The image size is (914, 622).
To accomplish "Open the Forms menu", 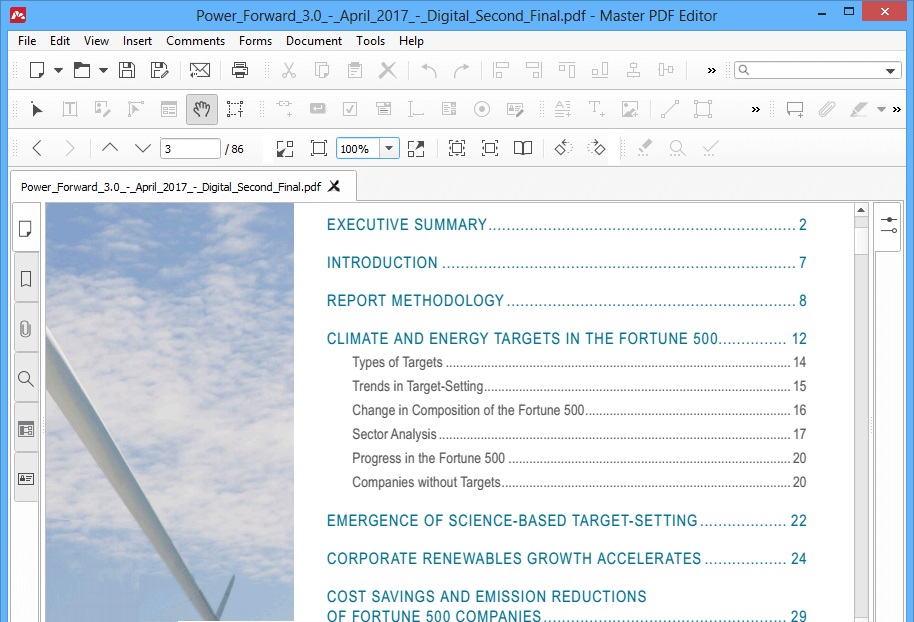I will tap(255, 41).
